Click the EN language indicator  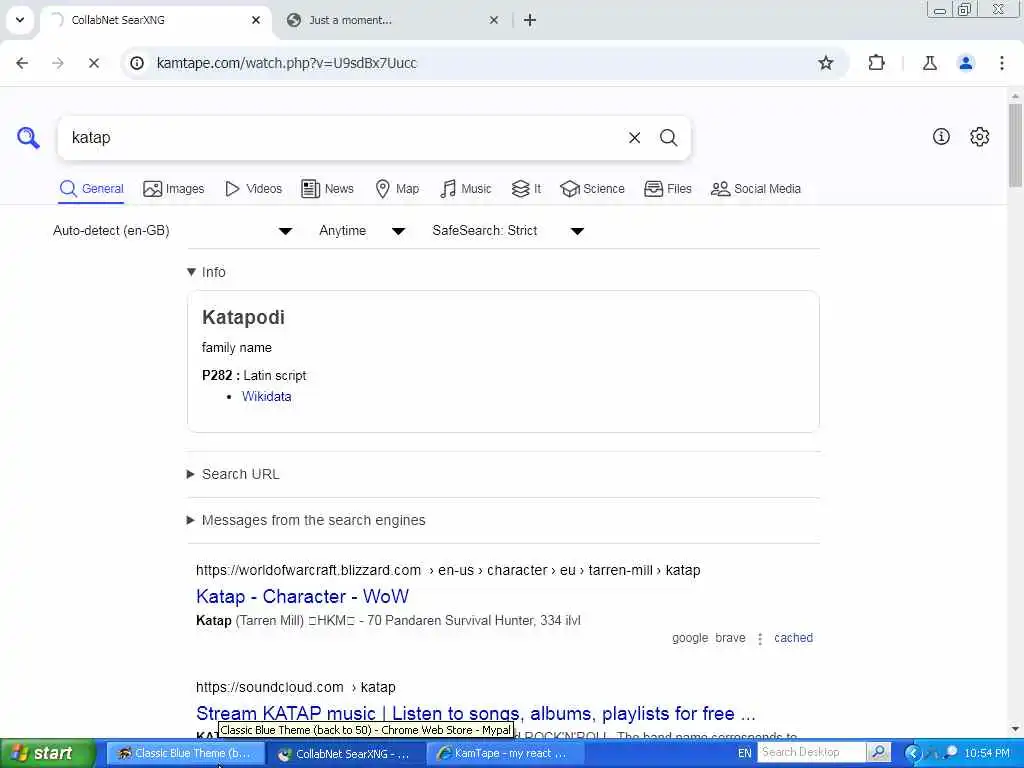pyautogui.click(x=744, y=753)
